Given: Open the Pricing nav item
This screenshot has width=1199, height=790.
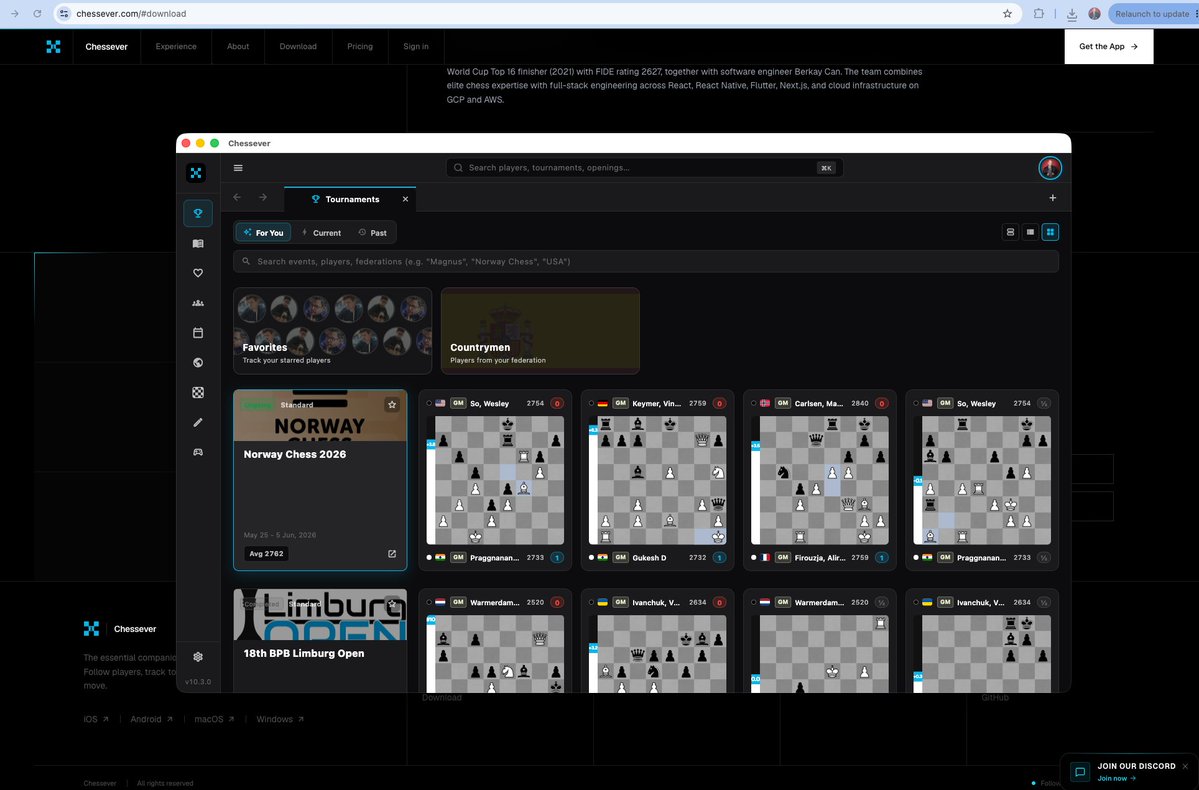Looking at the screenshot, I should pyautogui.click(x=360, y=47).
